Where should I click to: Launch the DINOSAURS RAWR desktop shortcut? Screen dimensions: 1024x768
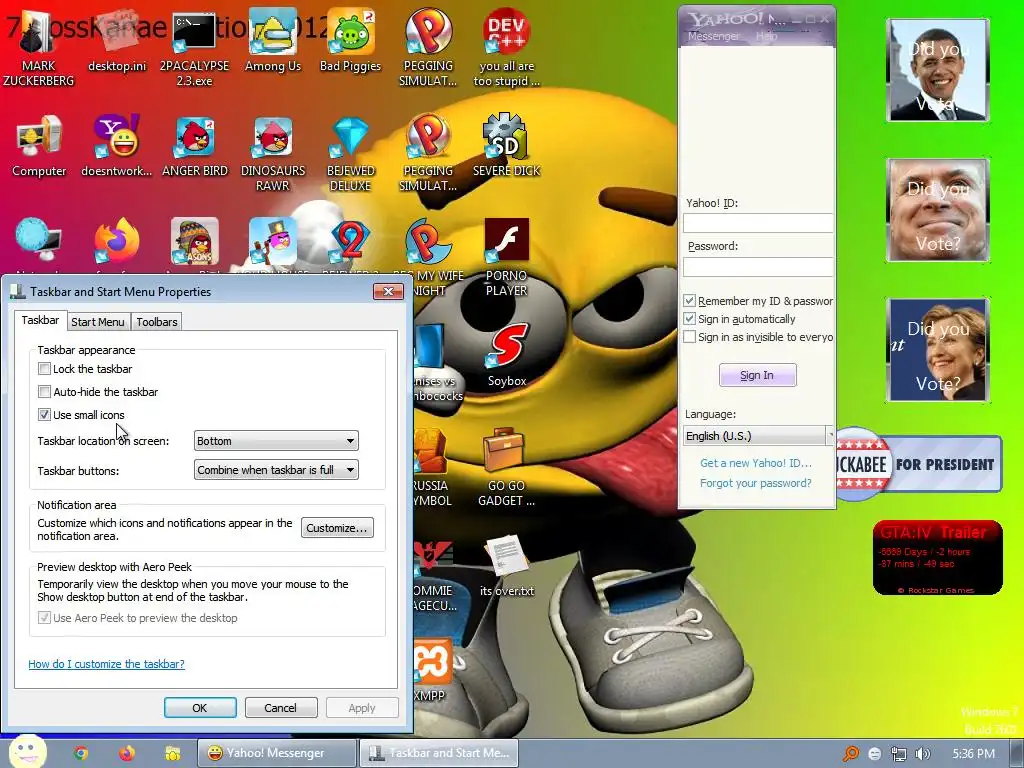click(273, 154)
